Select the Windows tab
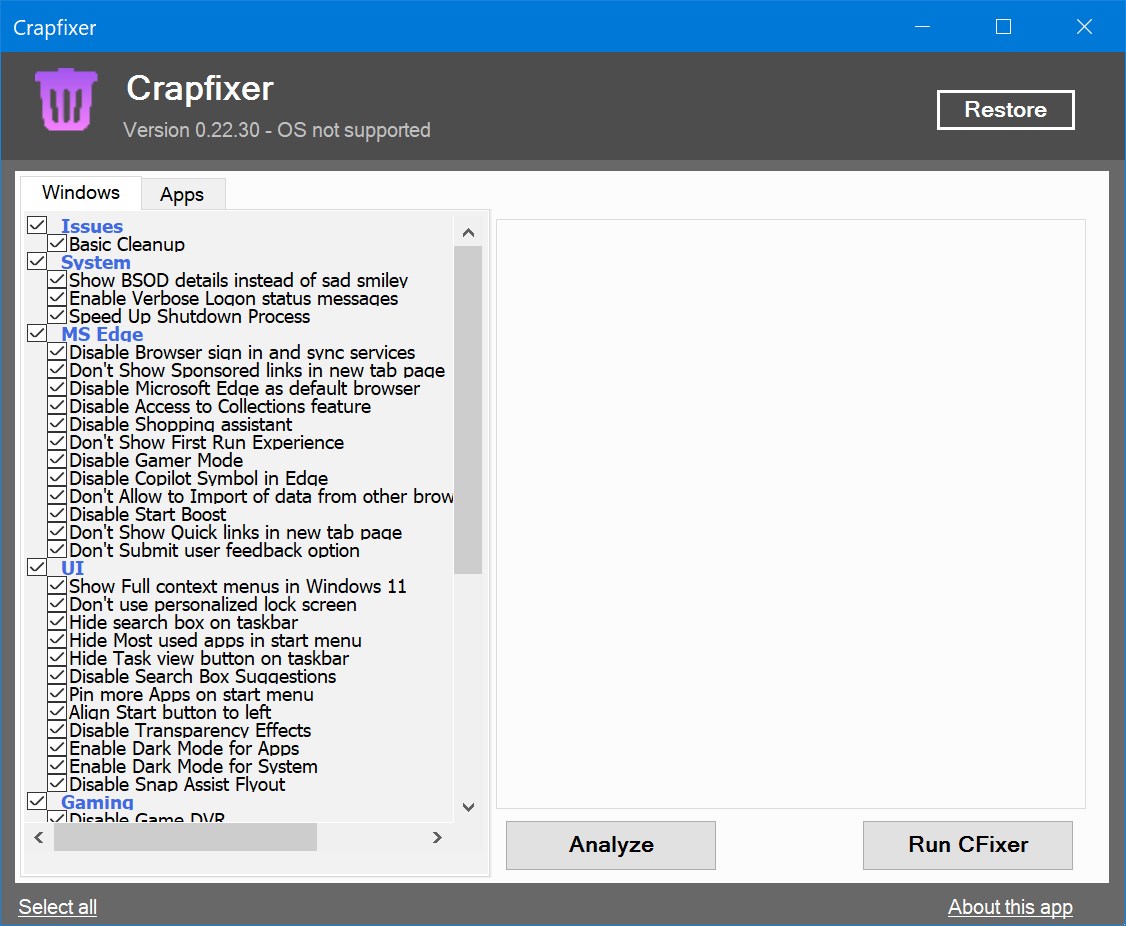 pyautogui.click(x=80, y=192)
